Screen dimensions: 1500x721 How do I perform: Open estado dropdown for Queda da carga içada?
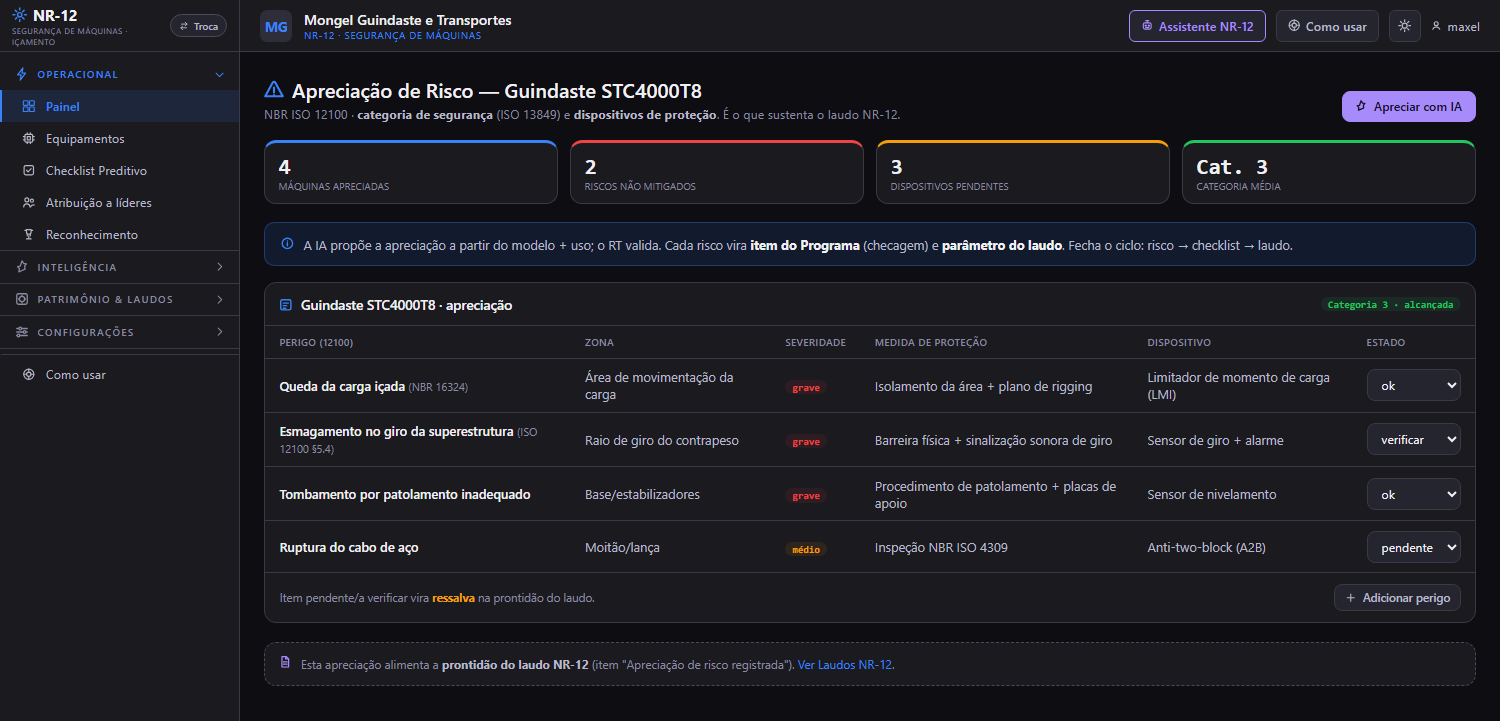coord(1413,385)
